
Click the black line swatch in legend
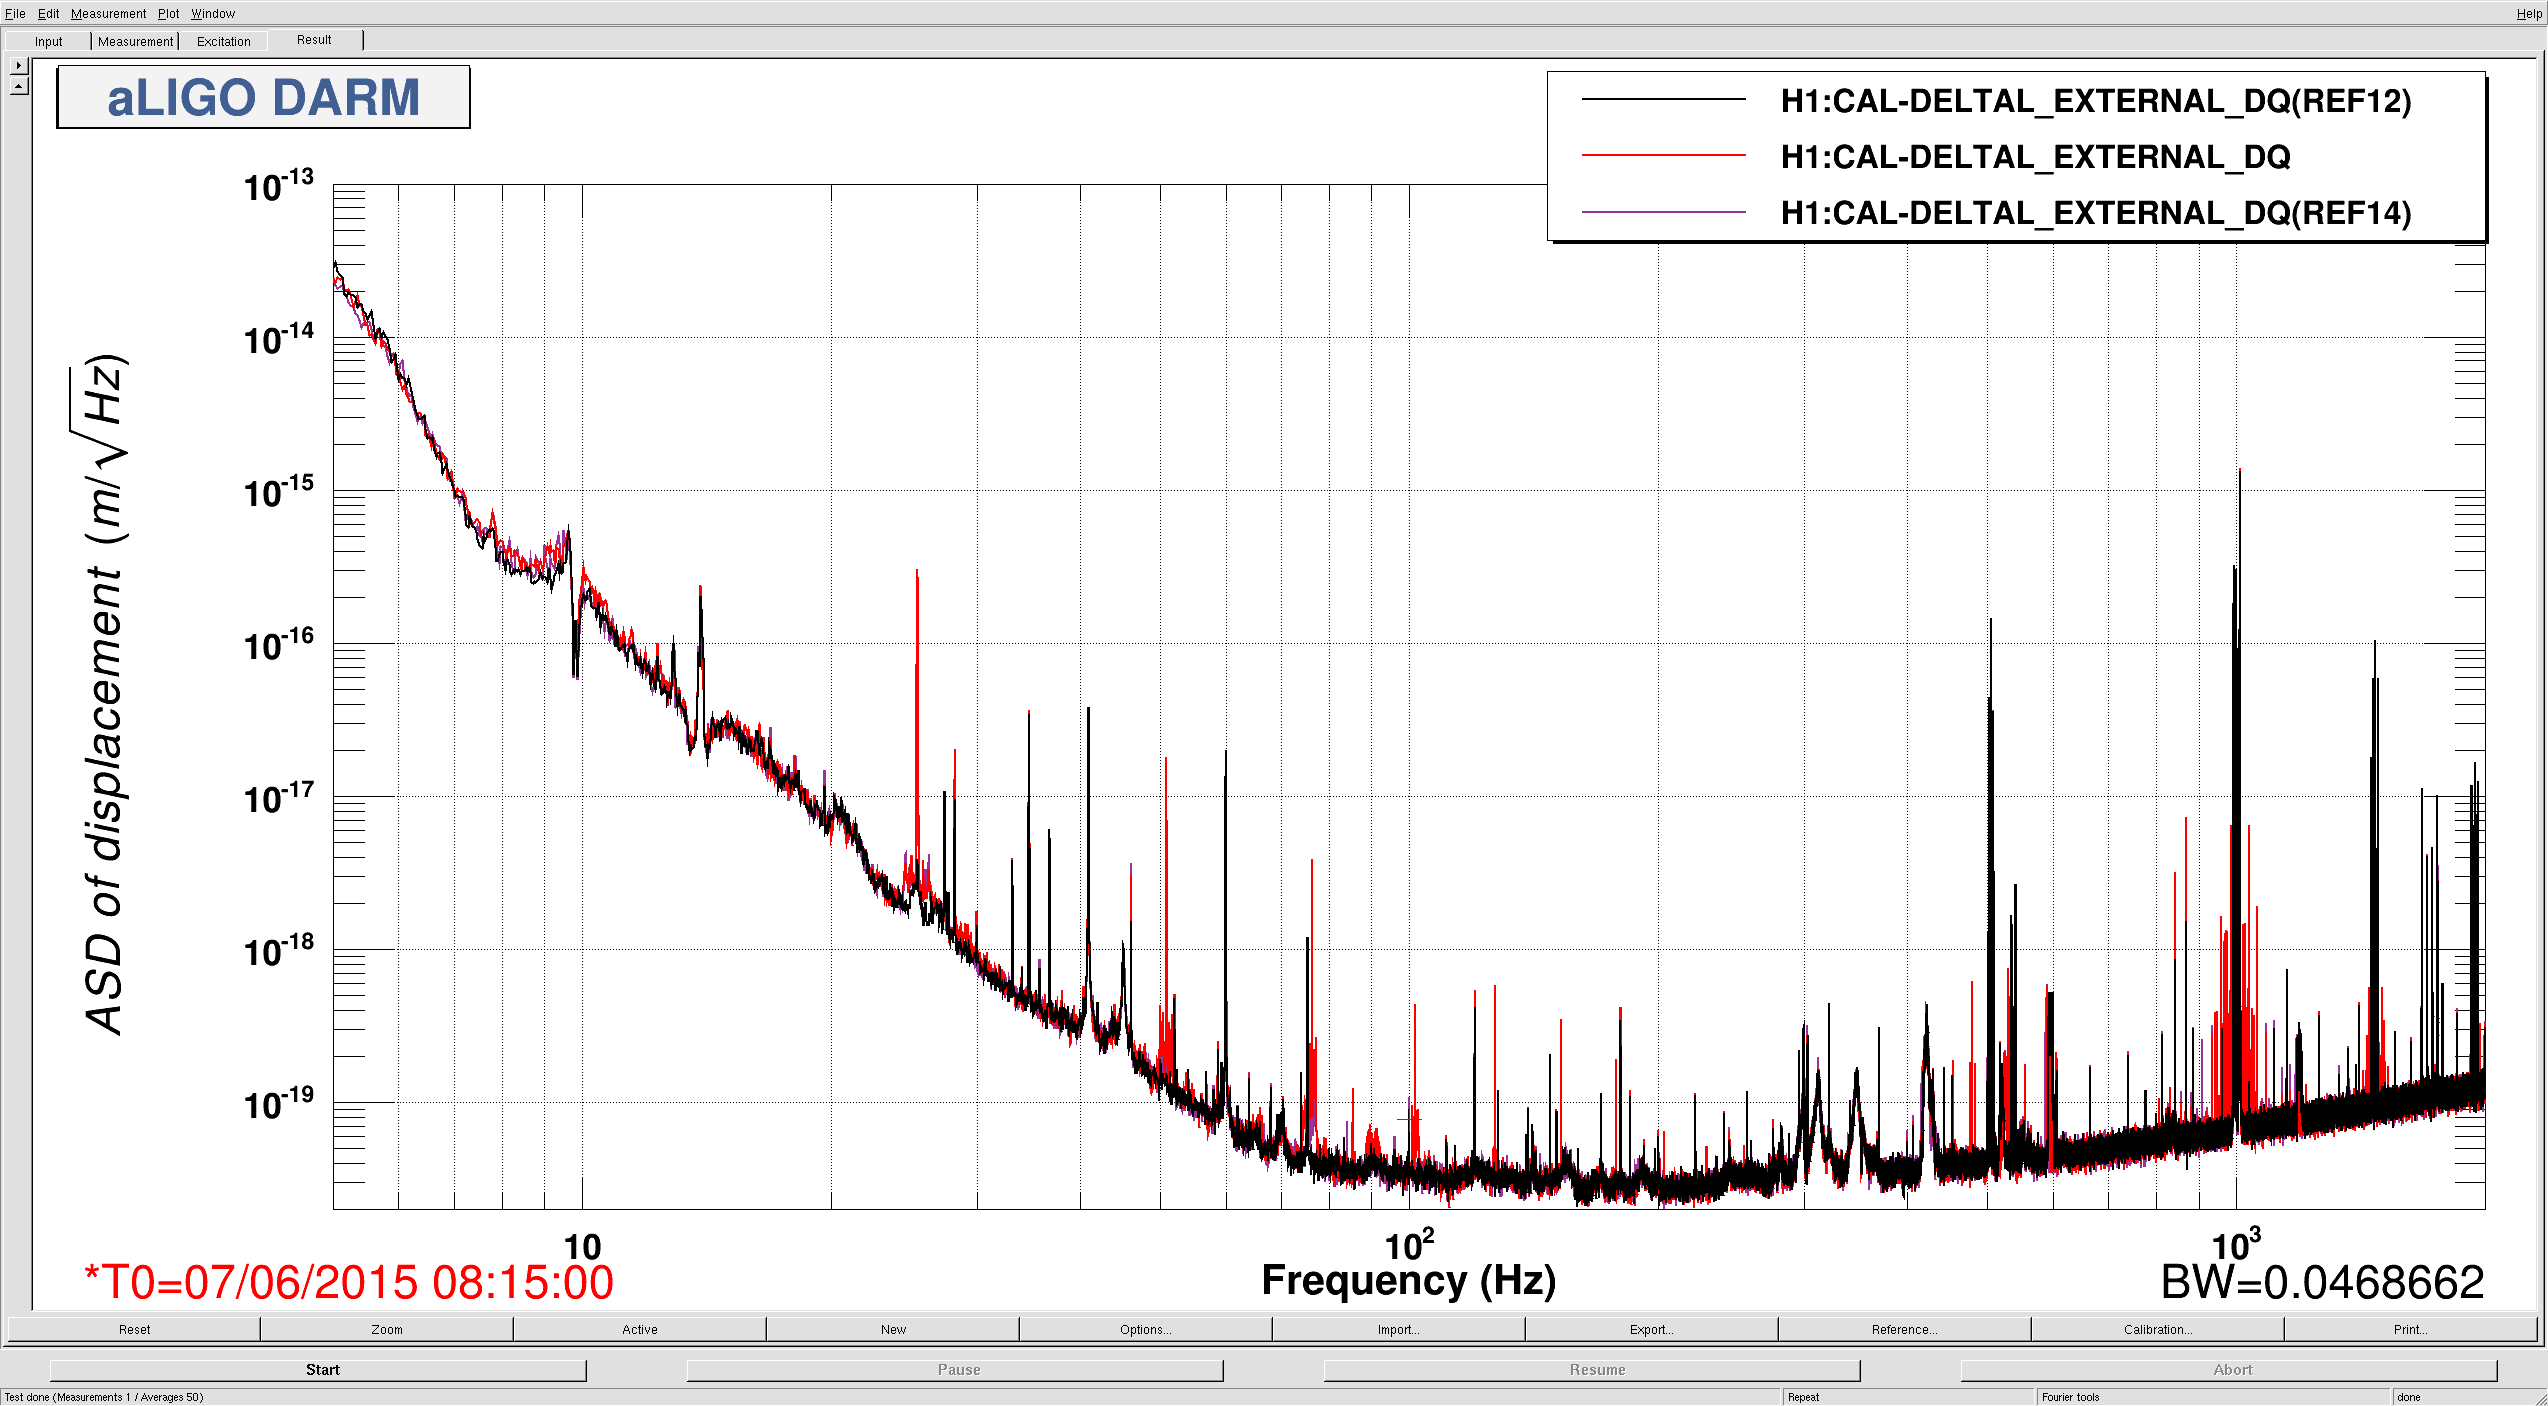tap(1663, 99)
